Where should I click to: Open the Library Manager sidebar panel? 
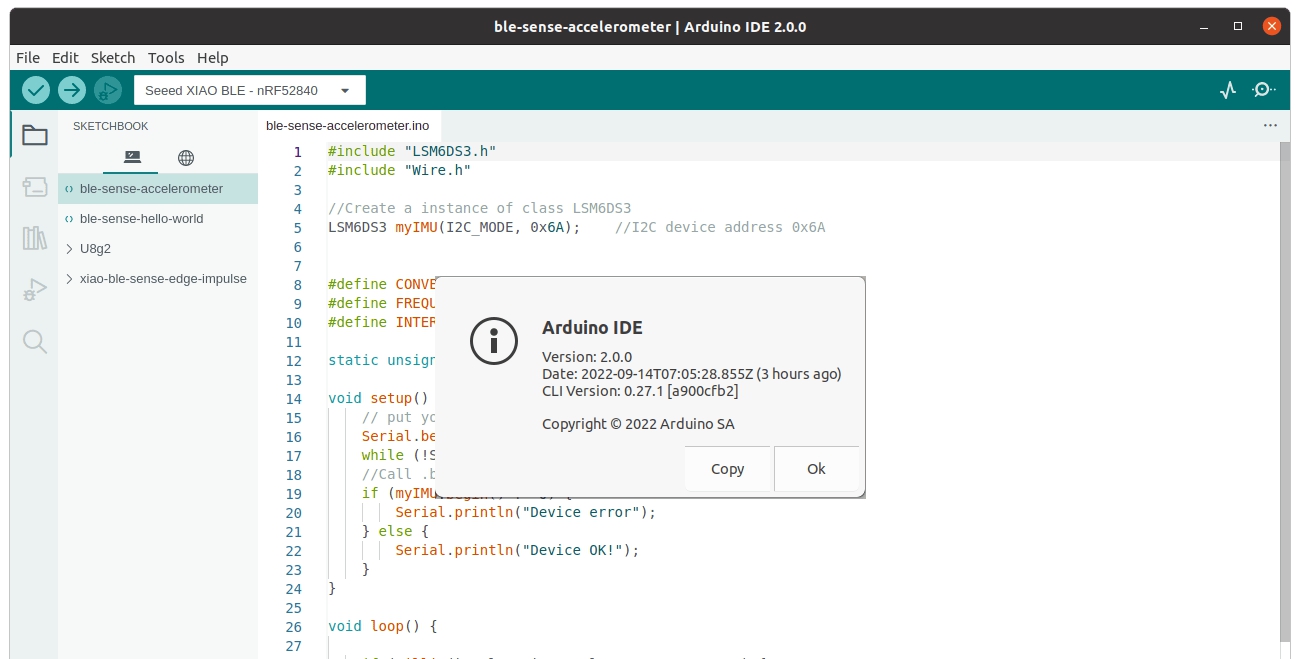pyautogui.click(x=34, y=237)
